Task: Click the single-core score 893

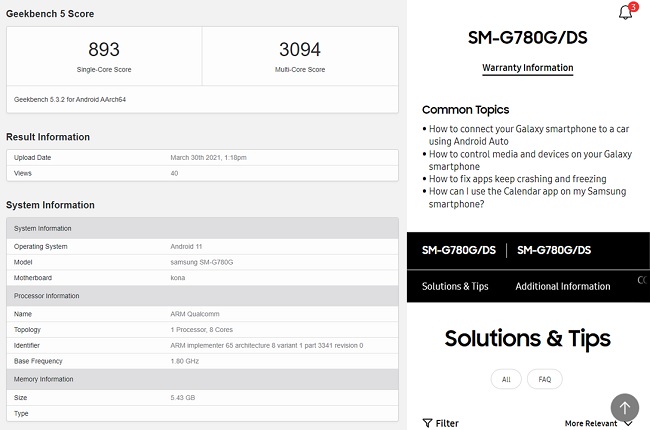Action: pyautogui.click(x=104, y=49)
